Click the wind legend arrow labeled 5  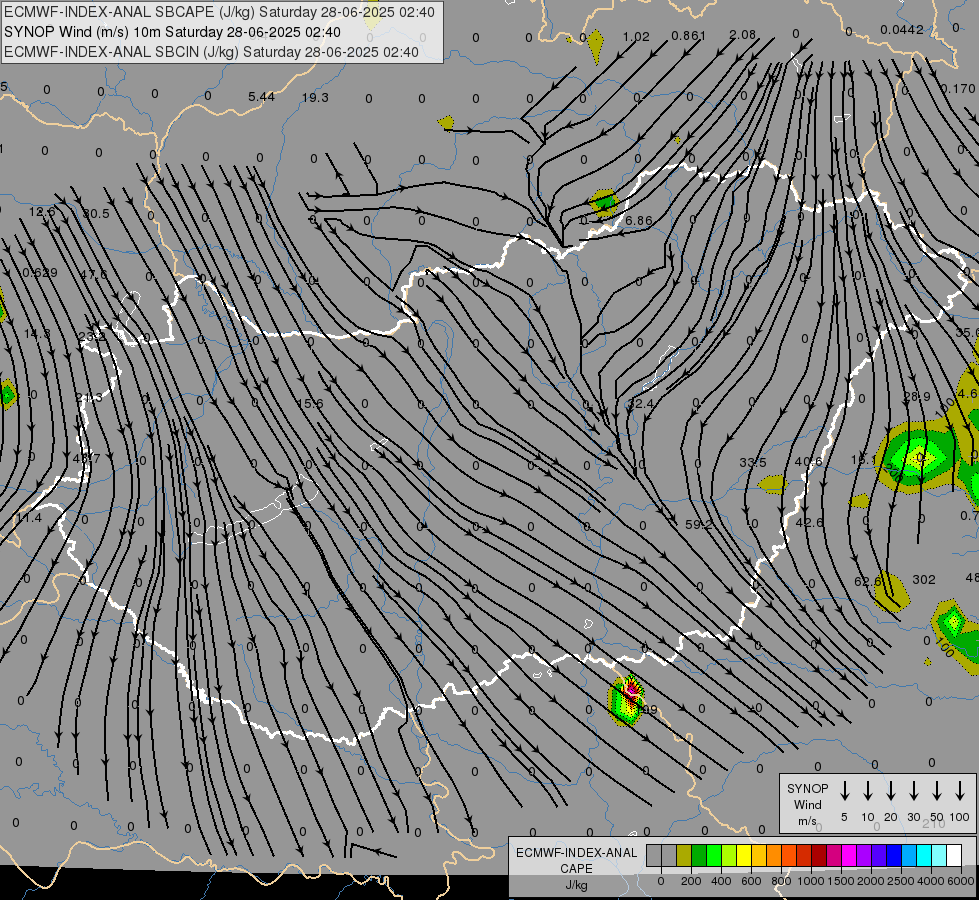845,791
